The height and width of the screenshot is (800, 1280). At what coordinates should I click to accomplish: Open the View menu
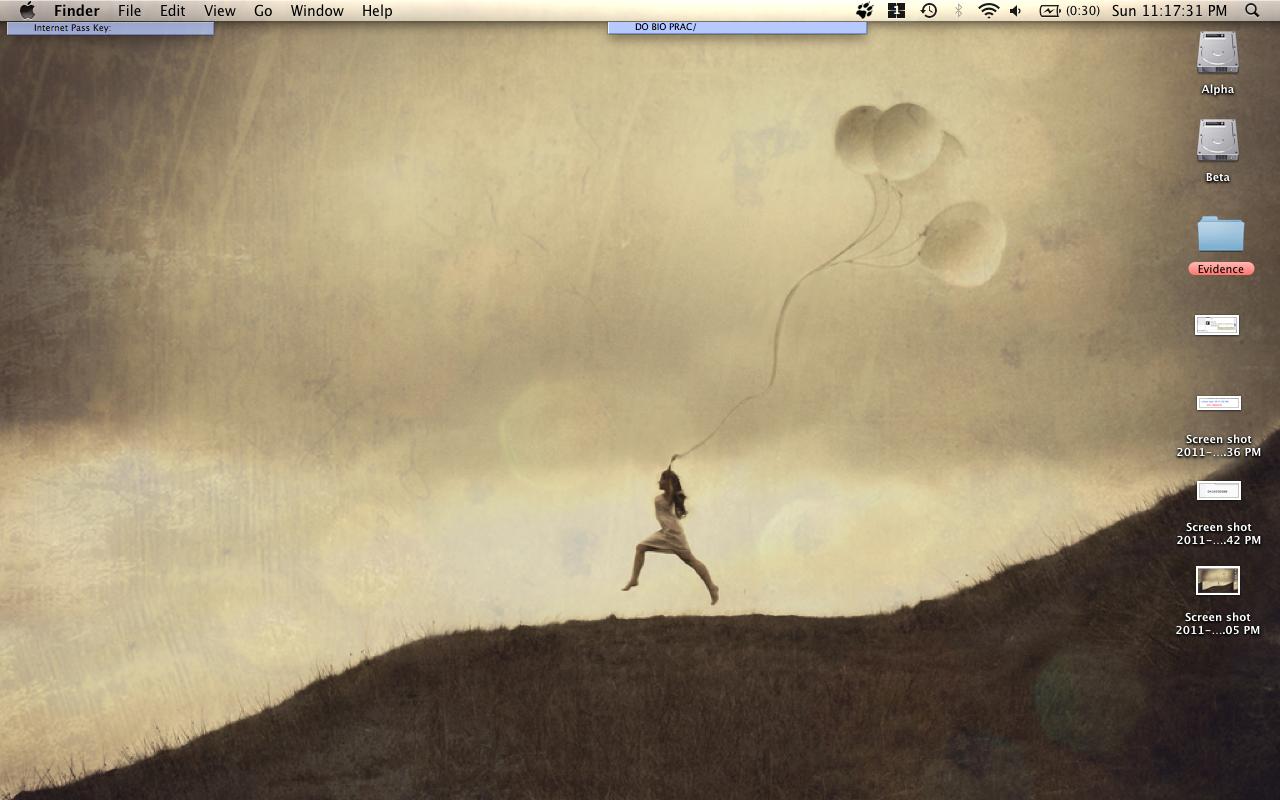coord(220,11)
